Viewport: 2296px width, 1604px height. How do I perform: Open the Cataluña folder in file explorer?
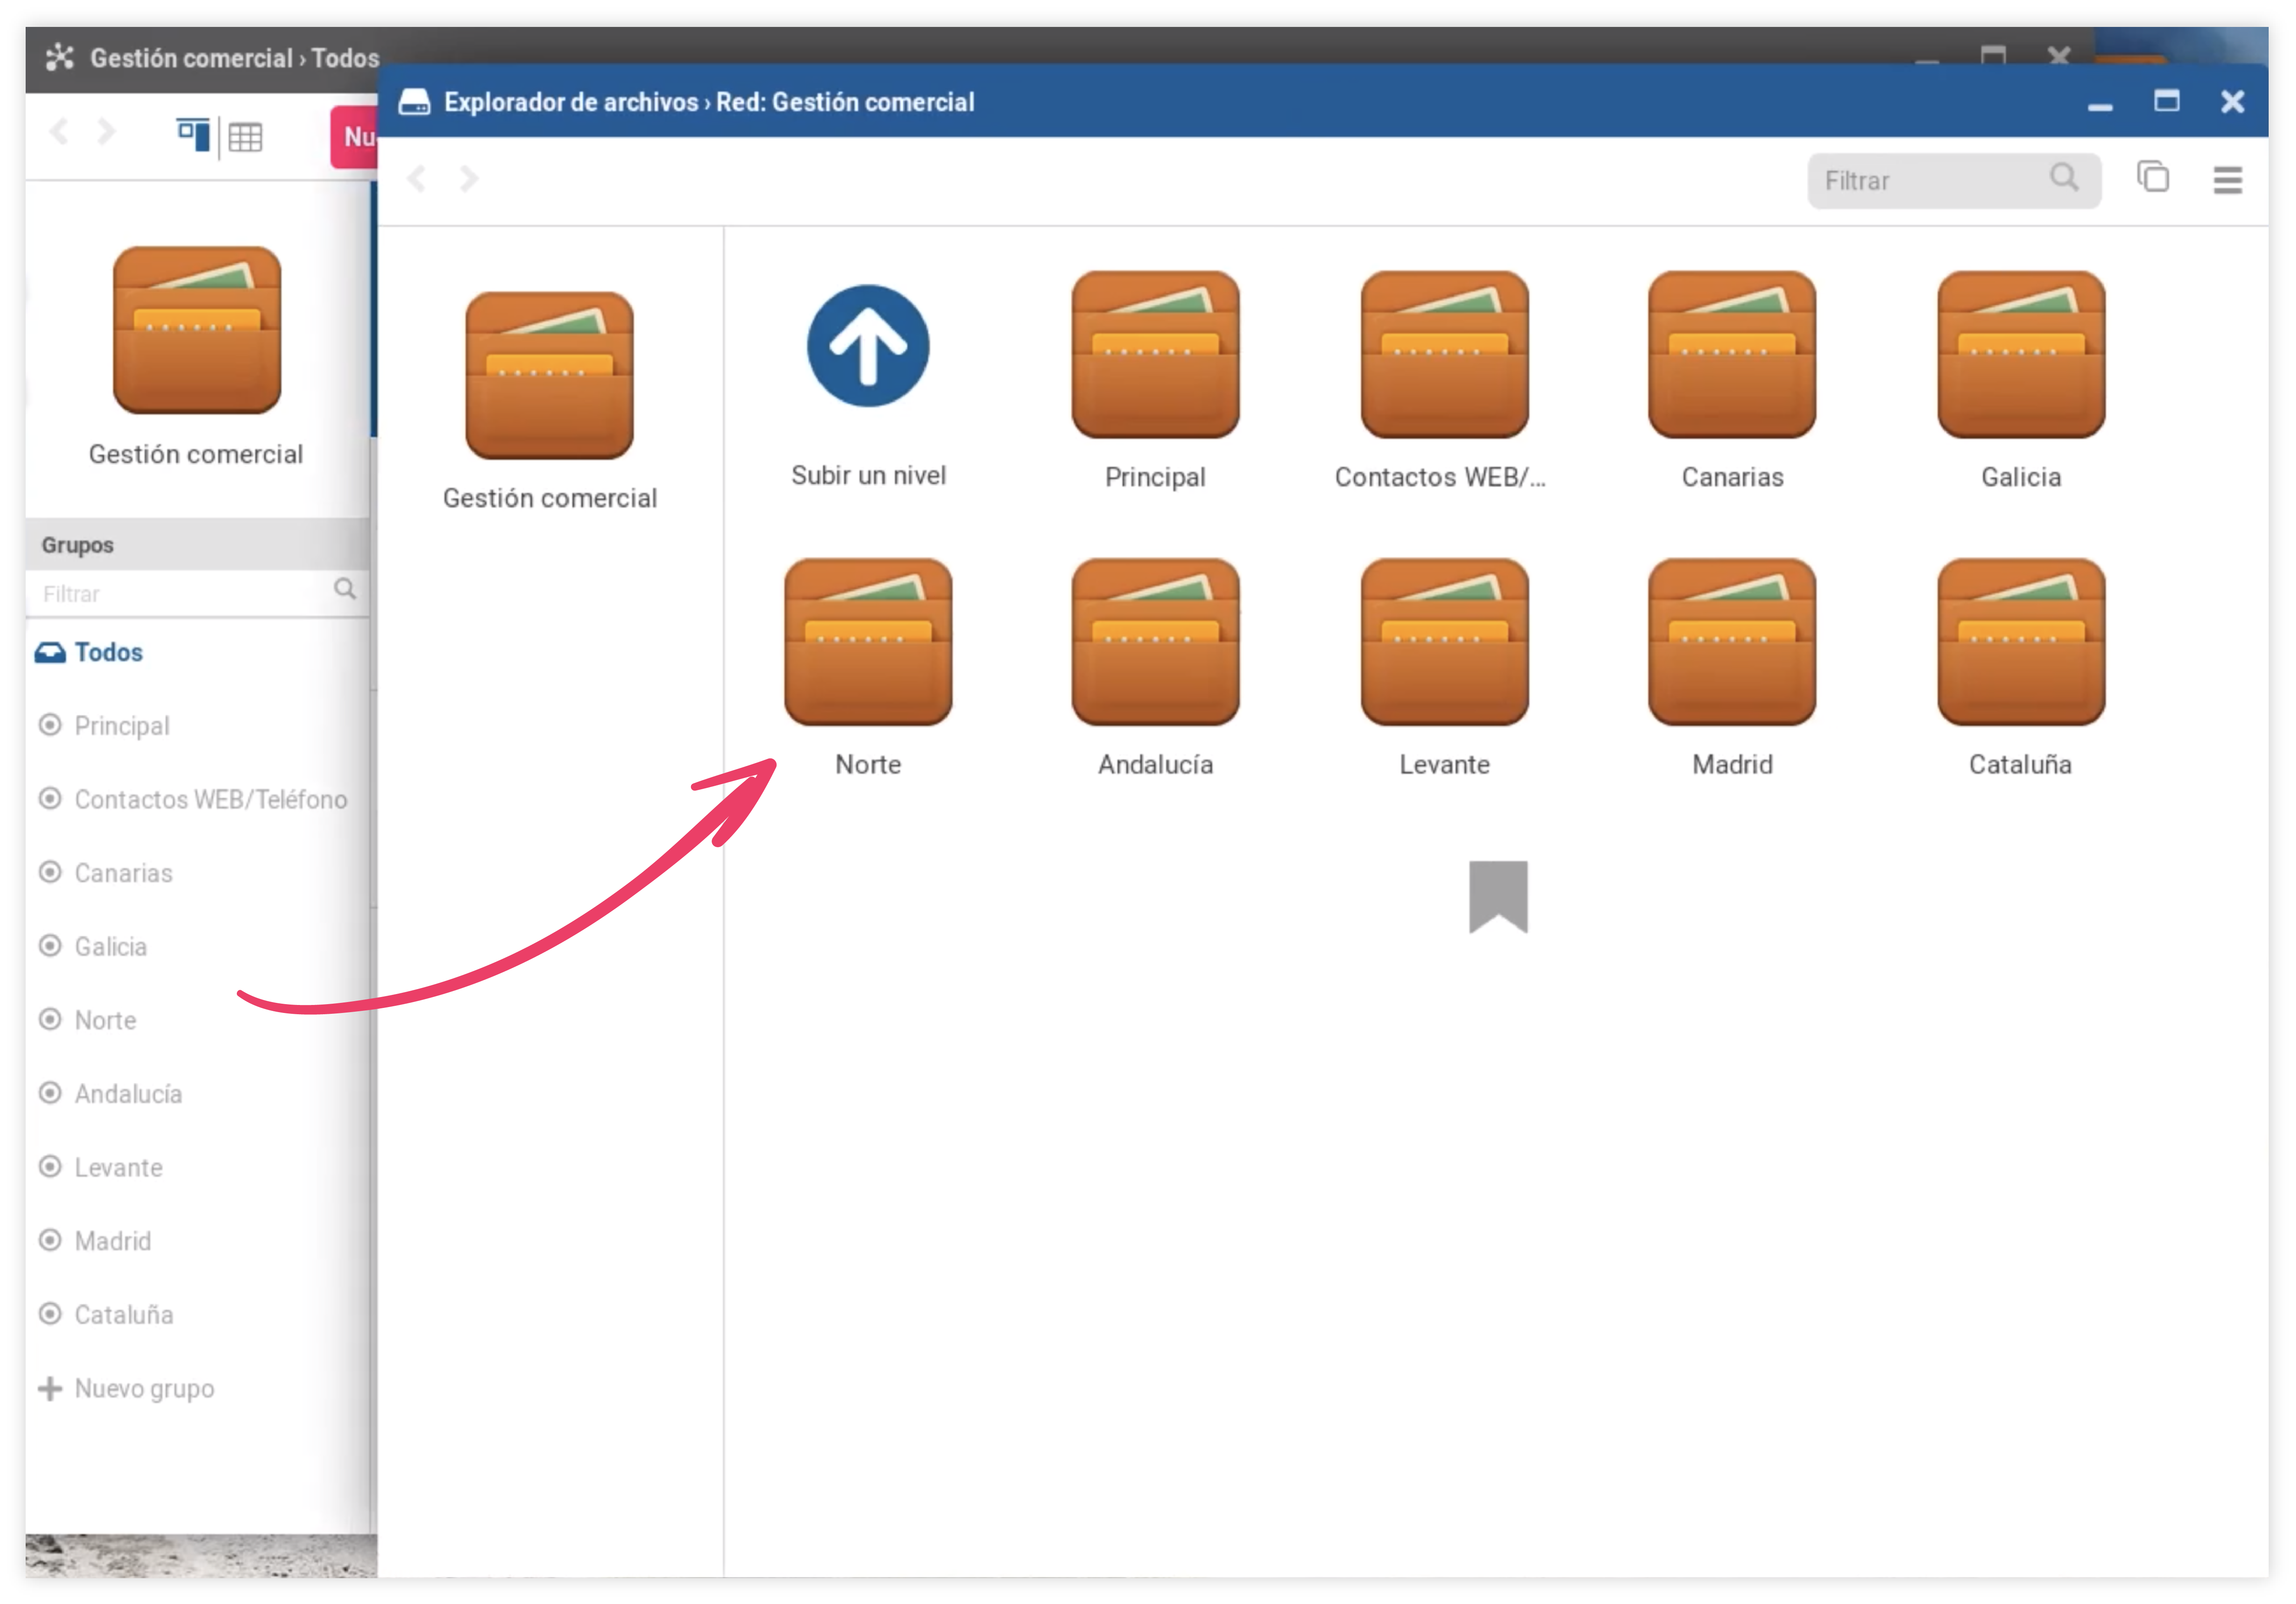point(2021,642)
